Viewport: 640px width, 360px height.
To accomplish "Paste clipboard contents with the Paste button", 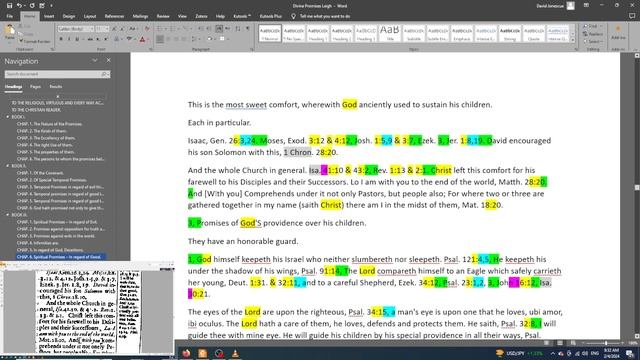I will coord(9,33).
